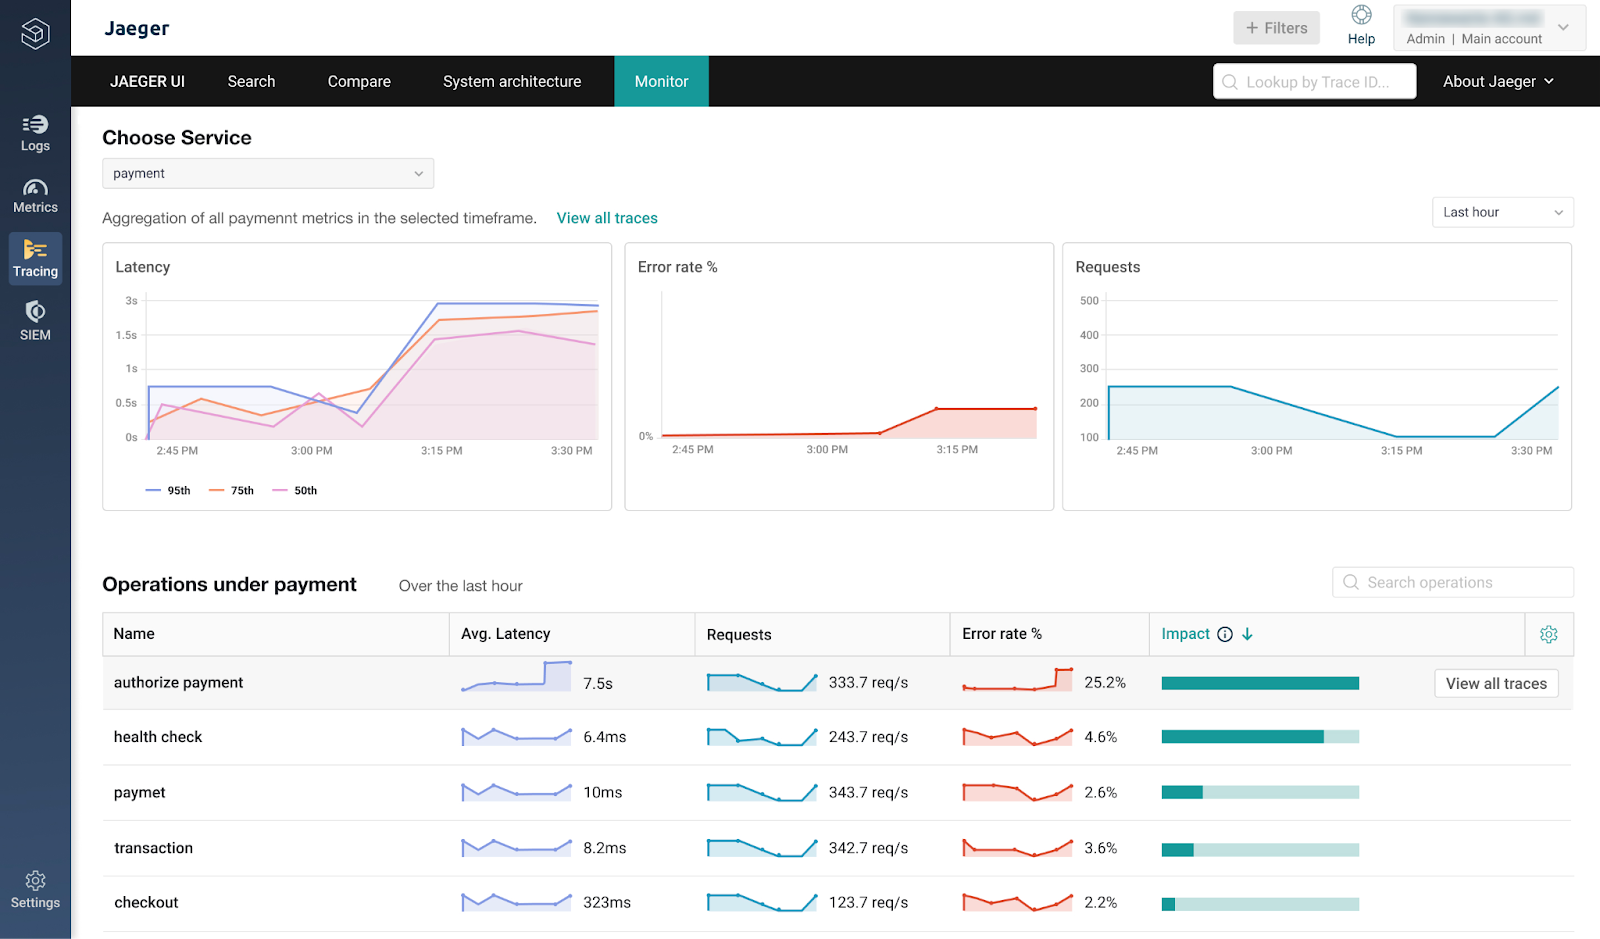Click the Filters button

(x=1276, y=28)
